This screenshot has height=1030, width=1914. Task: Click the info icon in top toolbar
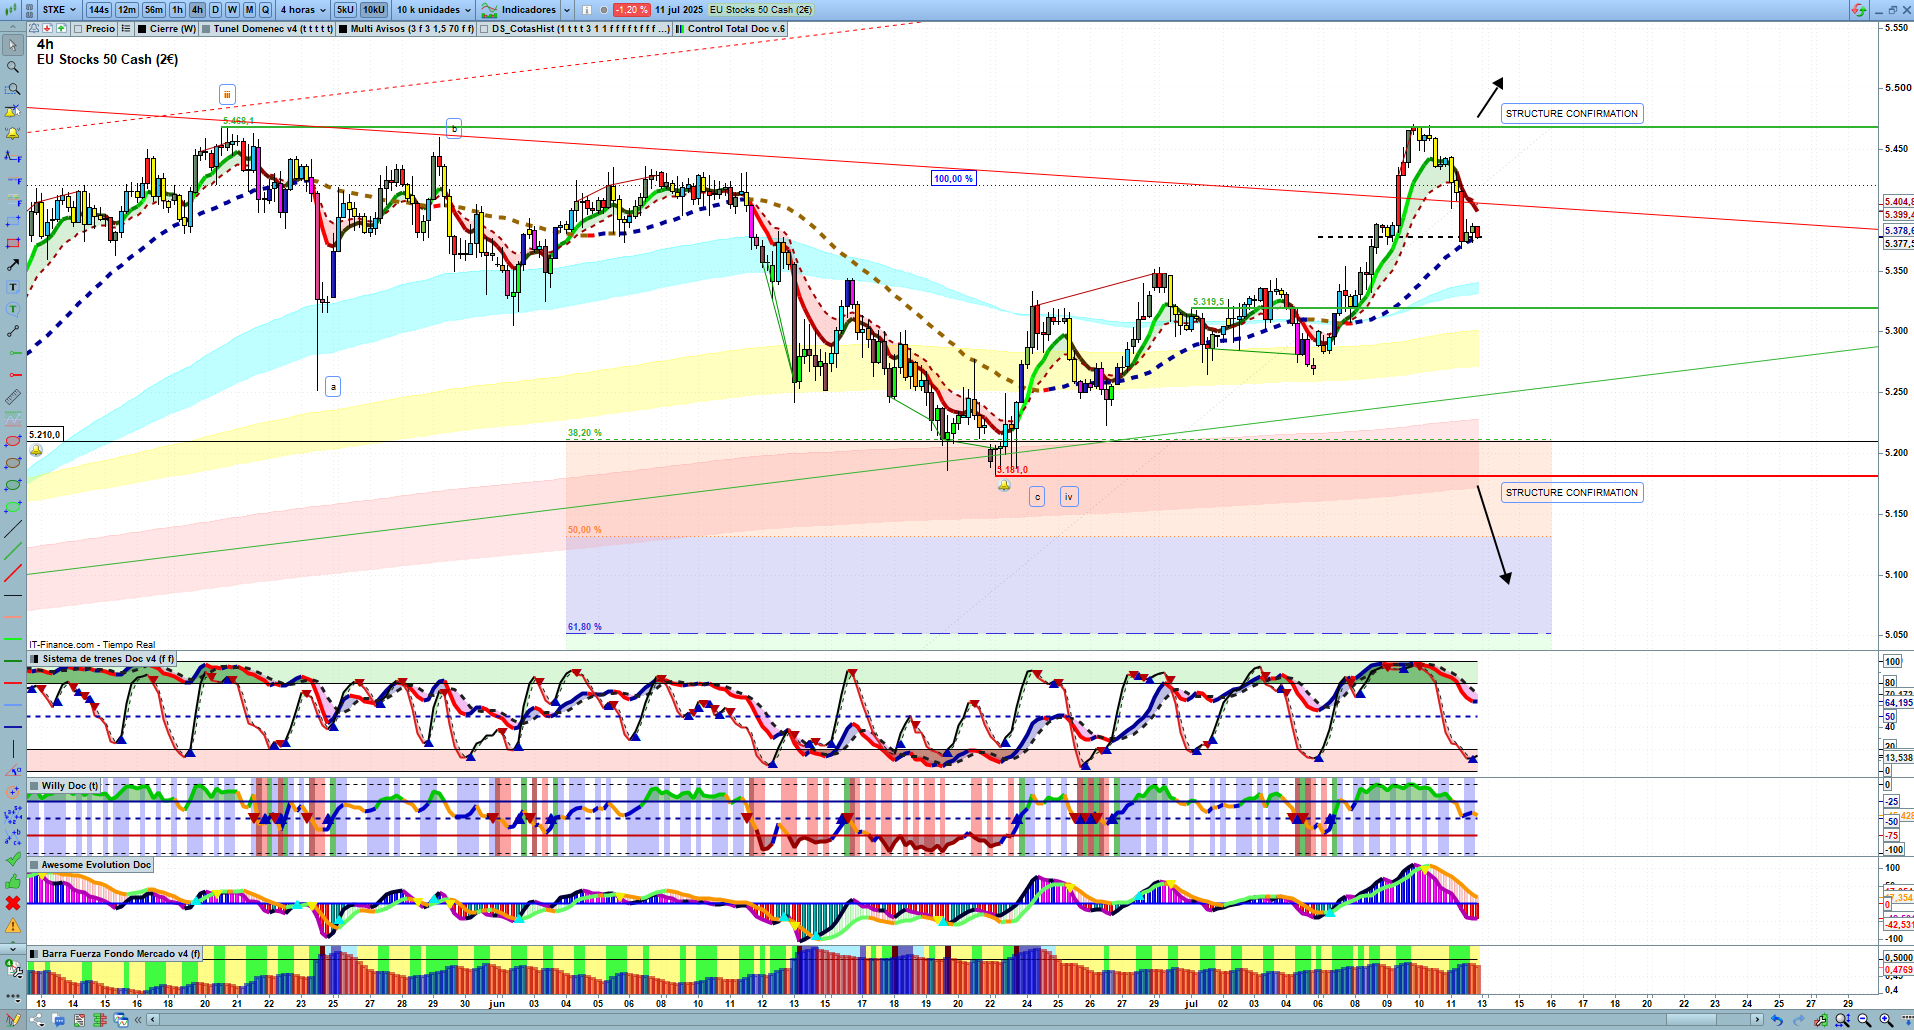587,10
